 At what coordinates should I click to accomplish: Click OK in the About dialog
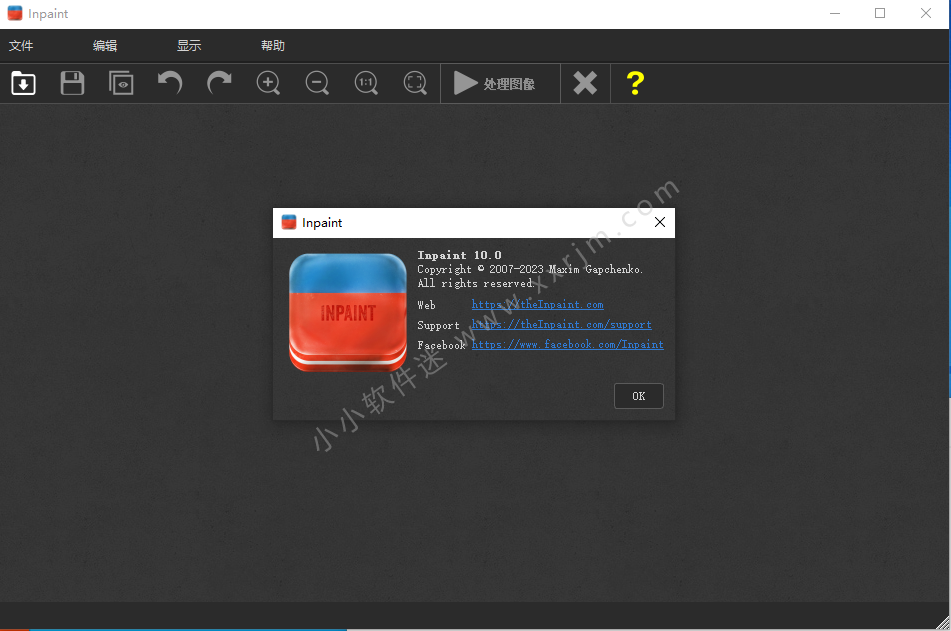pyautogui.click(x=639, y=396)
